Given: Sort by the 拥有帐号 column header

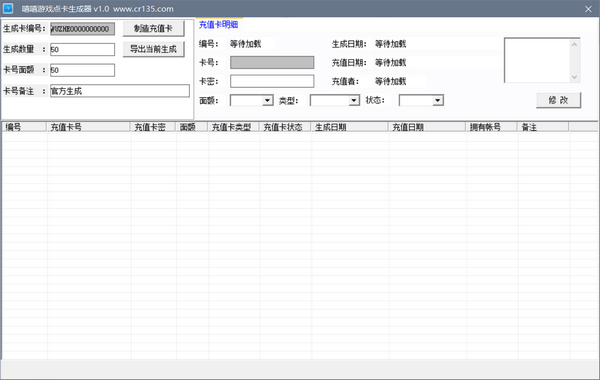Looking at the screenshot, I should tap(492, 127).
